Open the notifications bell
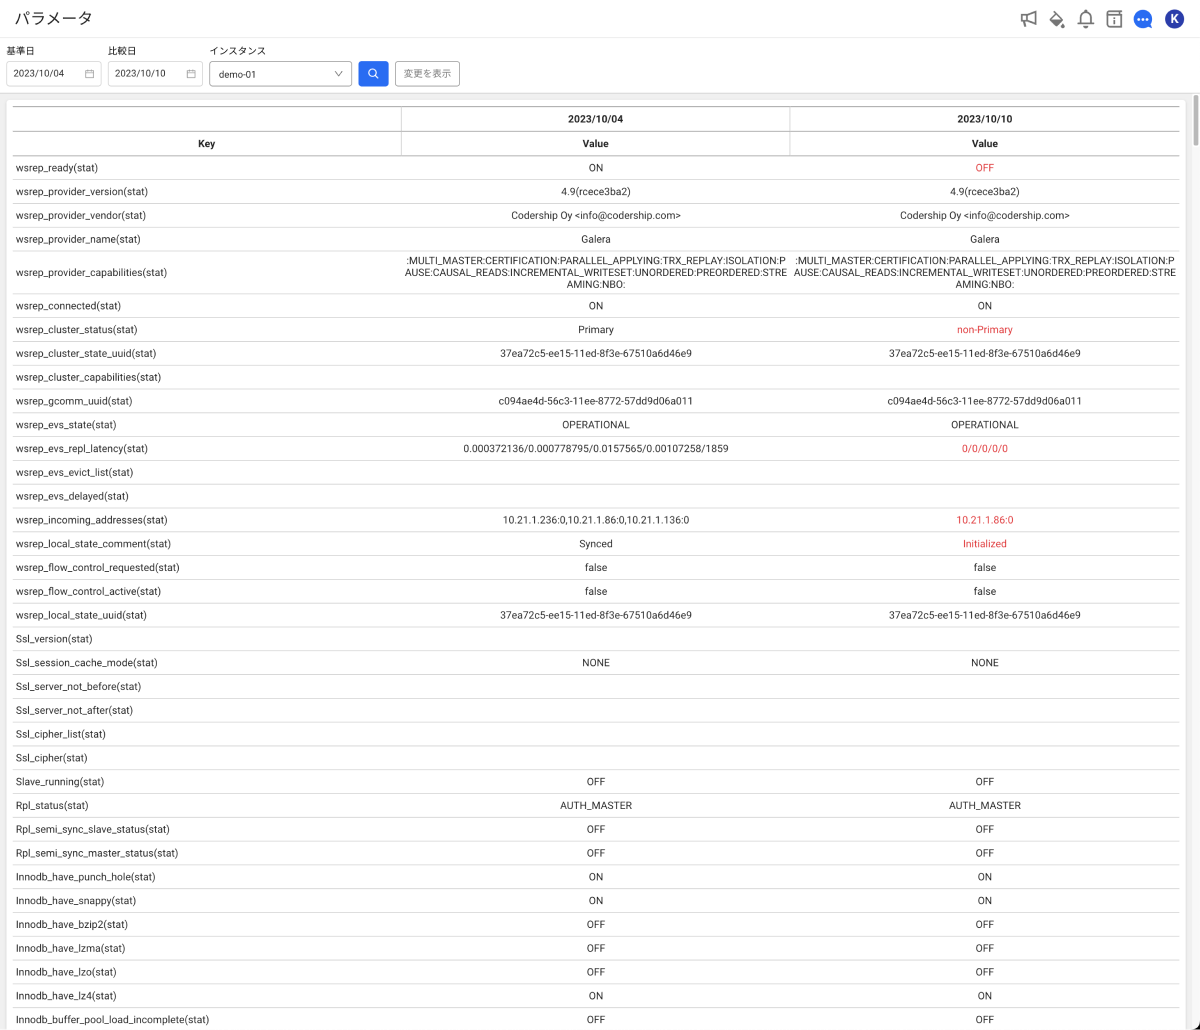Viewport: 1200px width, 1030px height. pos(1085,19)
